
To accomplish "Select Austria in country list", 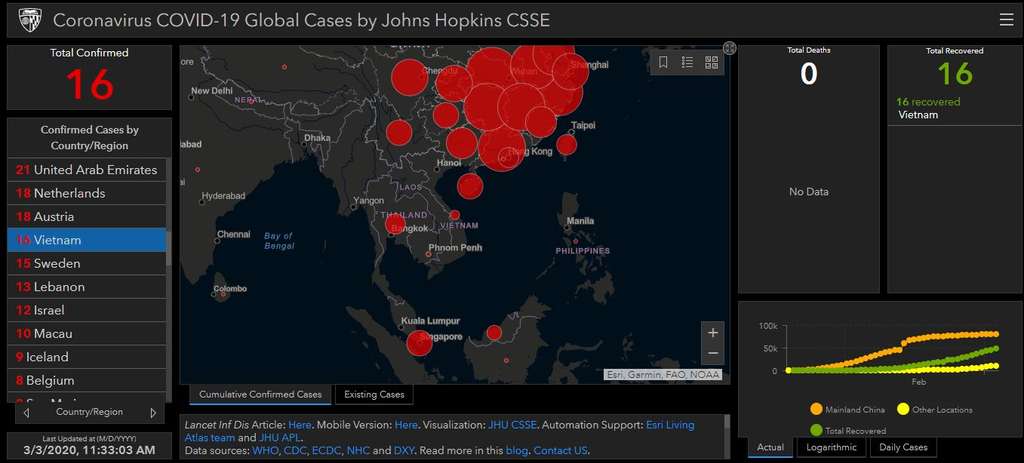I will [x=86, y=217].
